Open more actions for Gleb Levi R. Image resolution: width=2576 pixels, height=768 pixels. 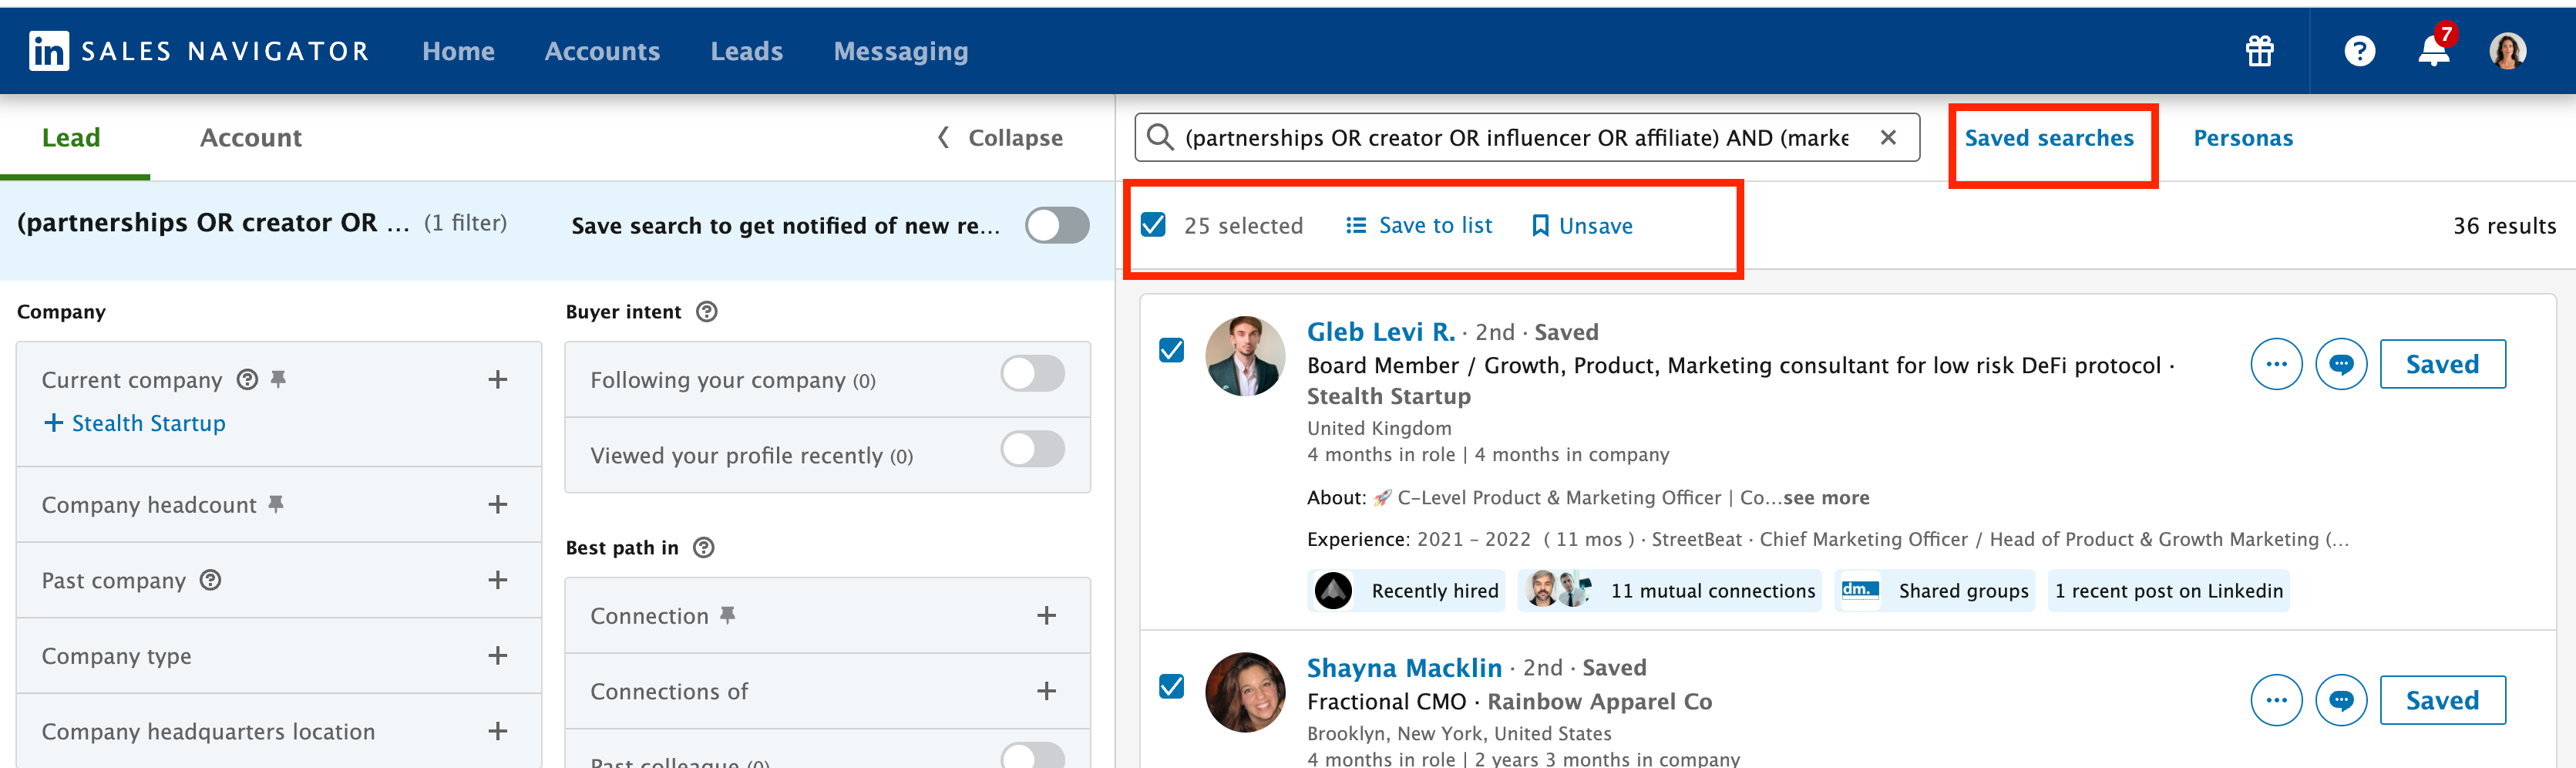point(2277,364)
